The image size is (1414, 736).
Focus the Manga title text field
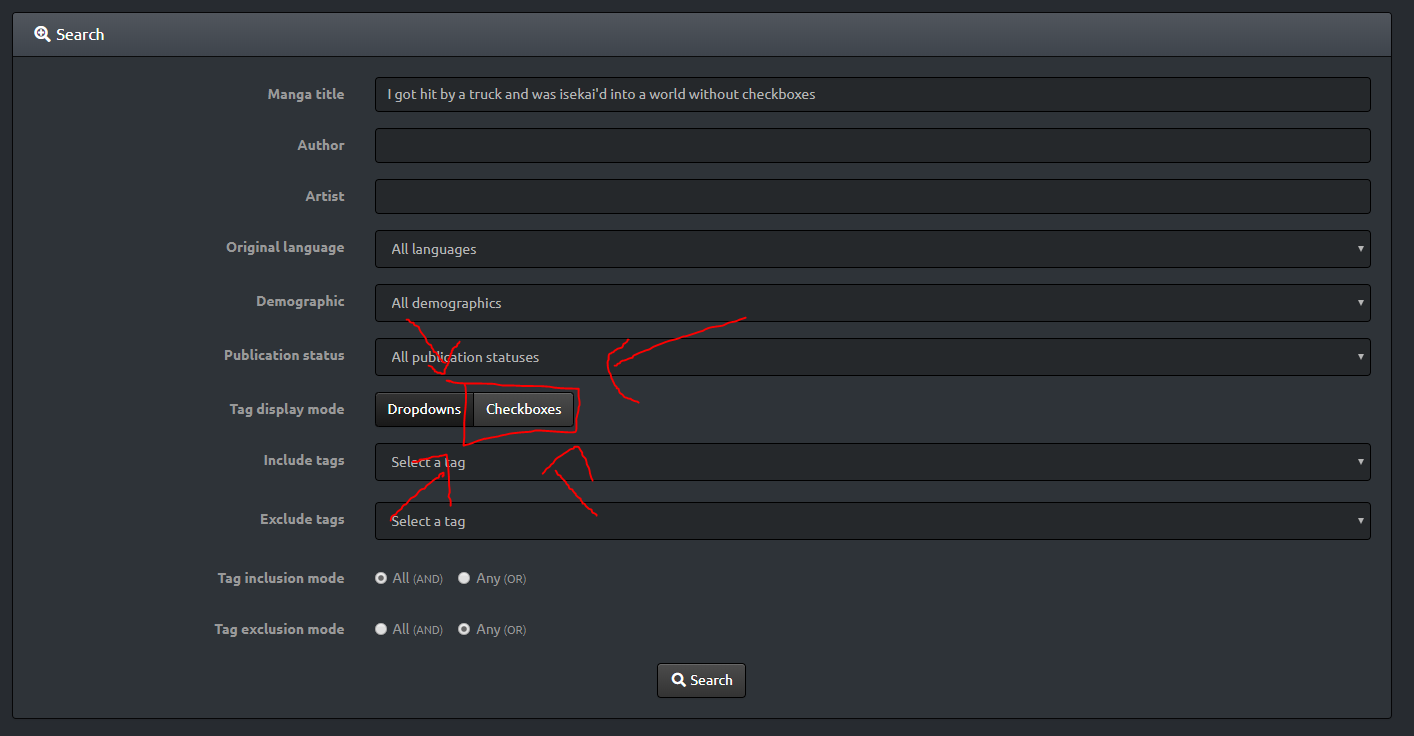click(872, 95)
